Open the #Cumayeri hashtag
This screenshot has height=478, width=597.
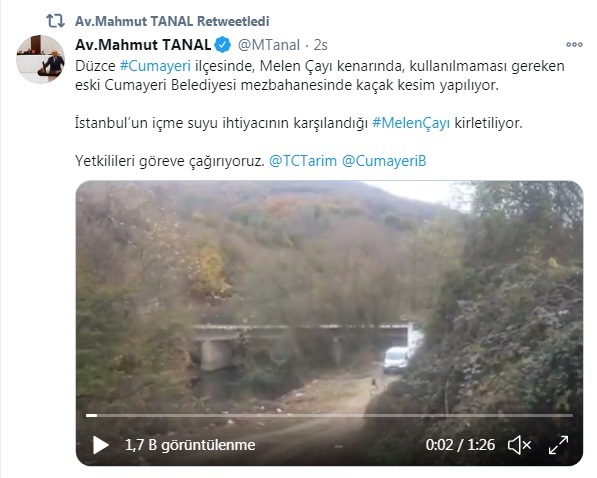coord(155,66)
